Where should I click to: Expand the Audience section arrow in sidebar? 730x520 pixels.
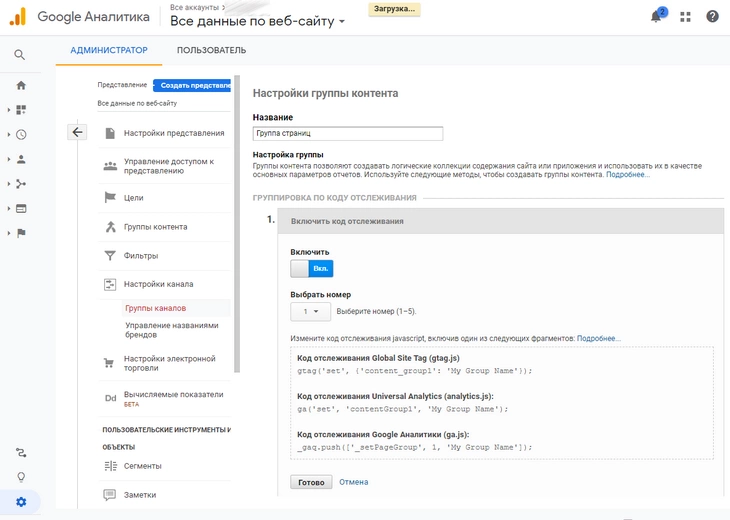pos(8,159)
